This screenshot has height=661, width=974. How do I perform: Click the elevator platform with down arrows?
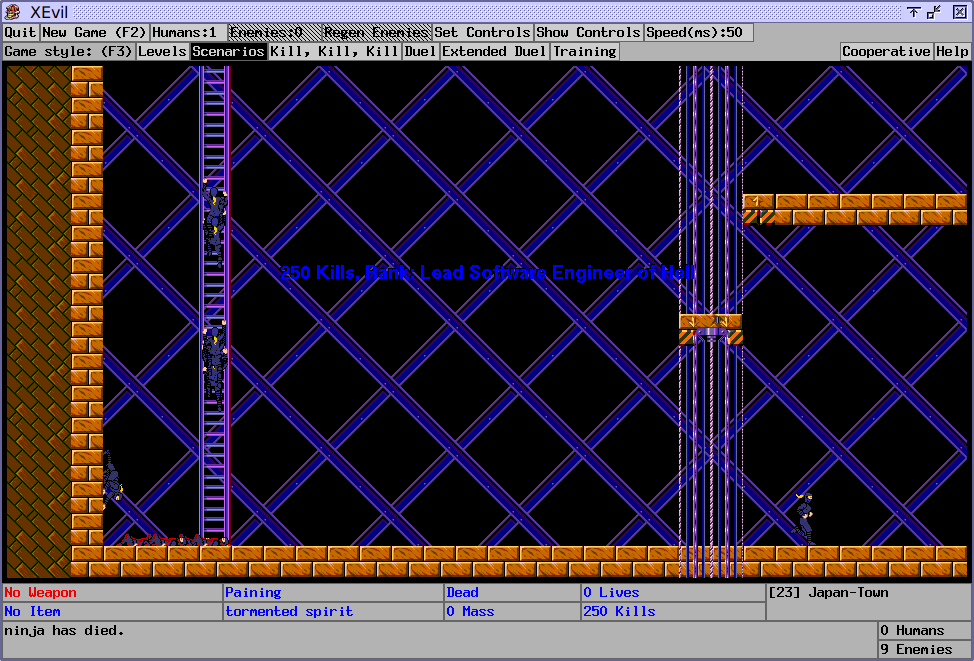711,329
